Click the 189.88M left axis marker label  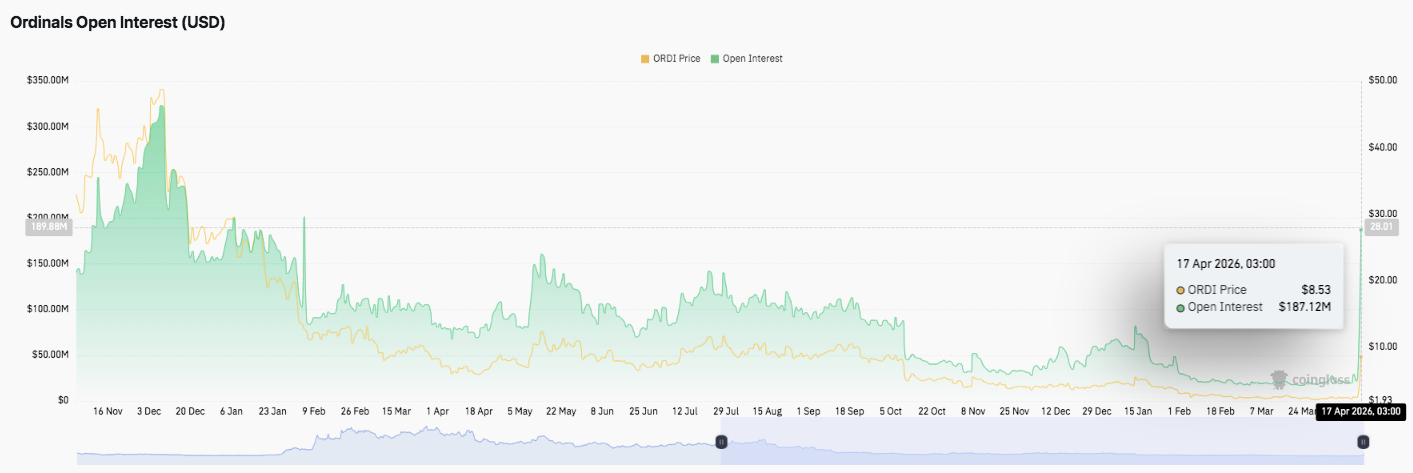(48, 227)
